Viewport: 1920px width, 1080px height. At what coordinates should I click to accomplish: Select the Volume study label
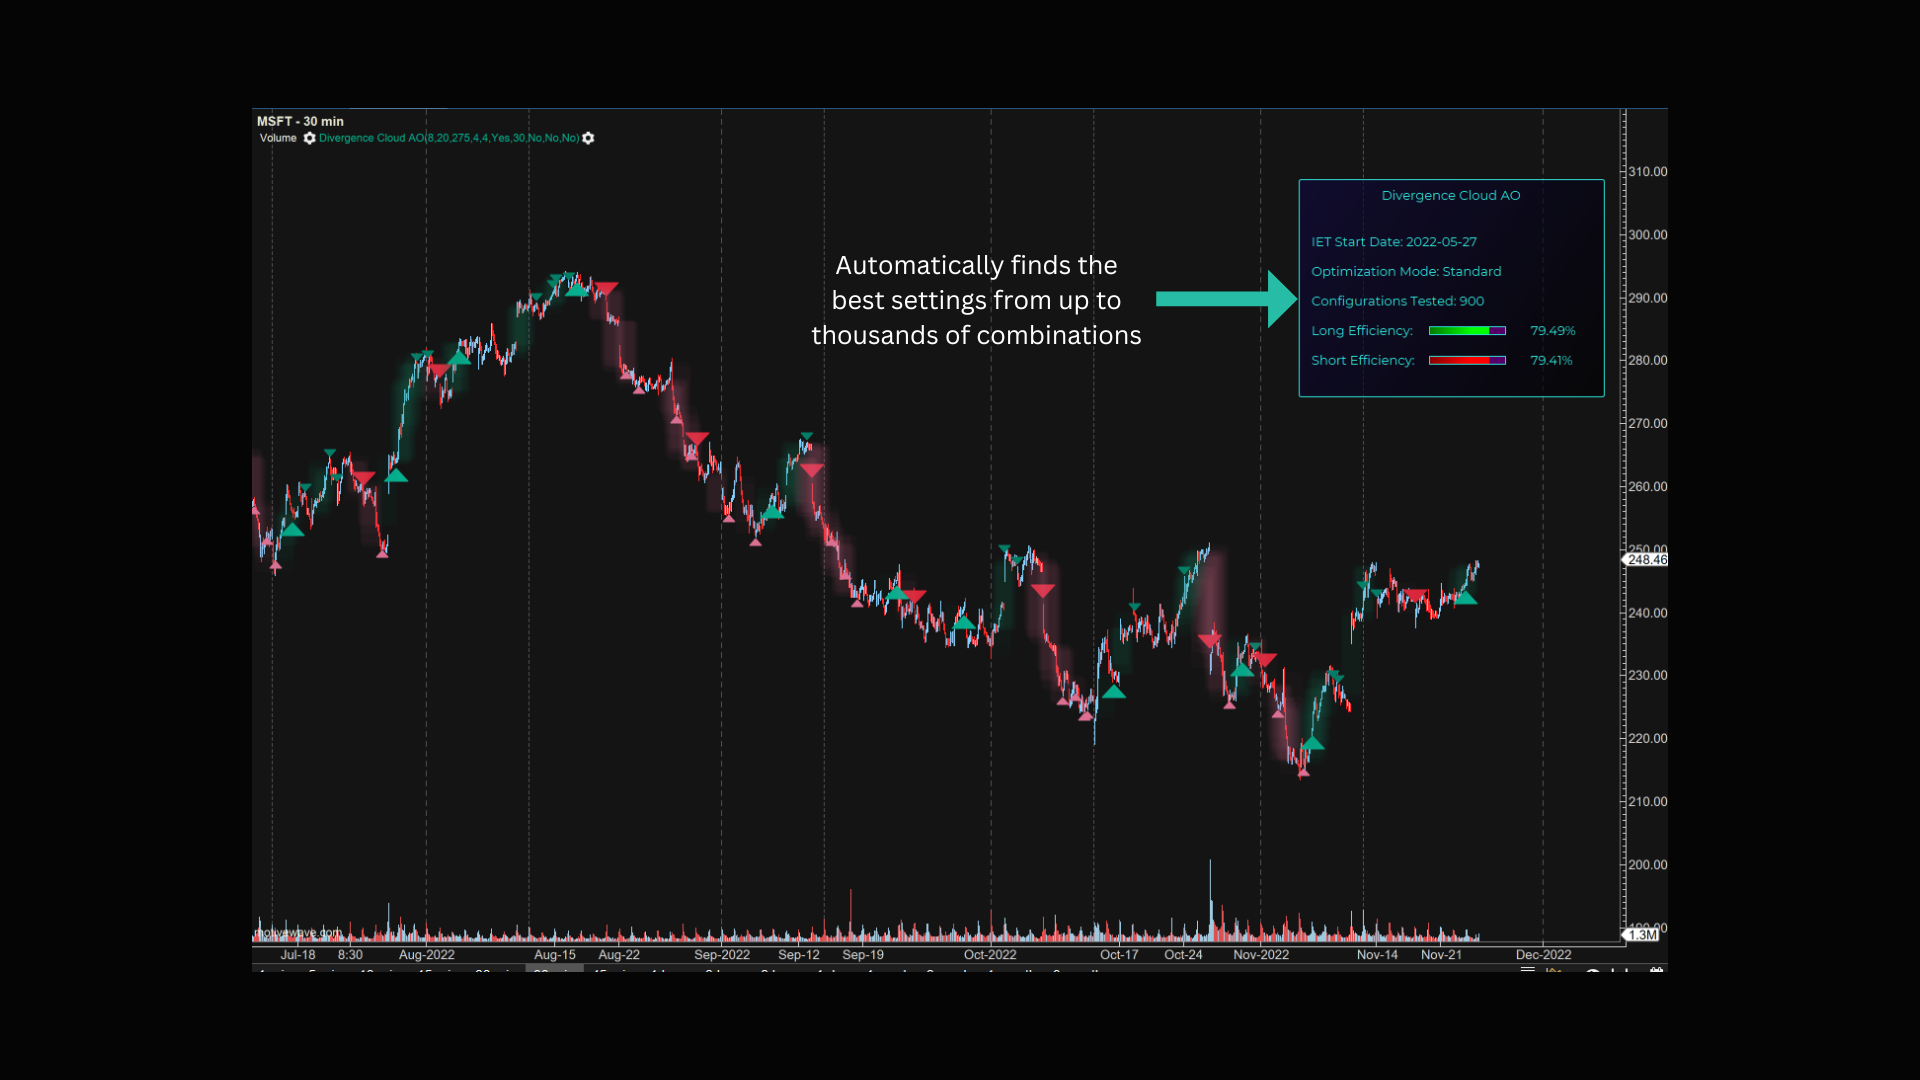click(278, 138)
